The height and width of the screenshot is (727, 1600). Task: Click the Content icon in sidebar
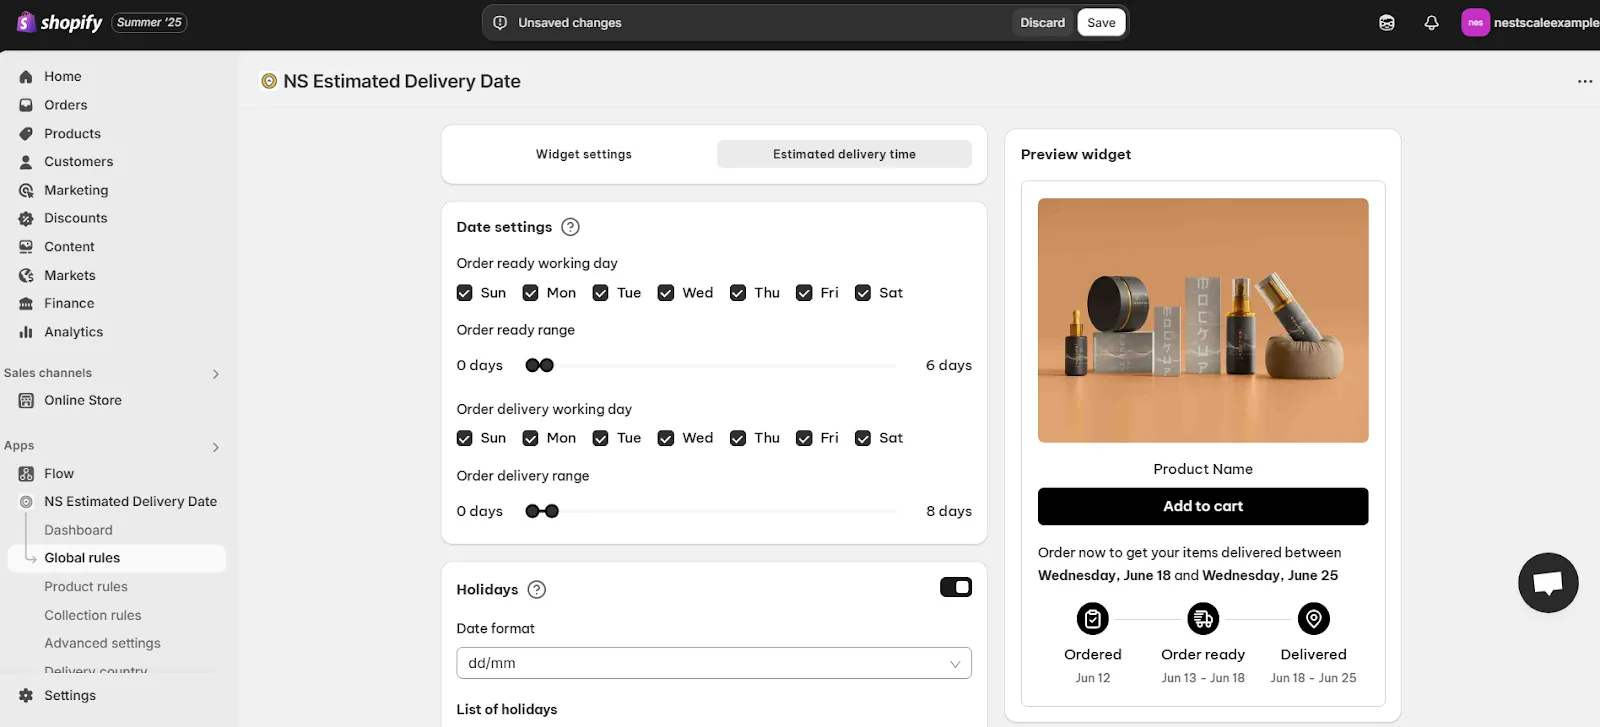tap(26, 246)
